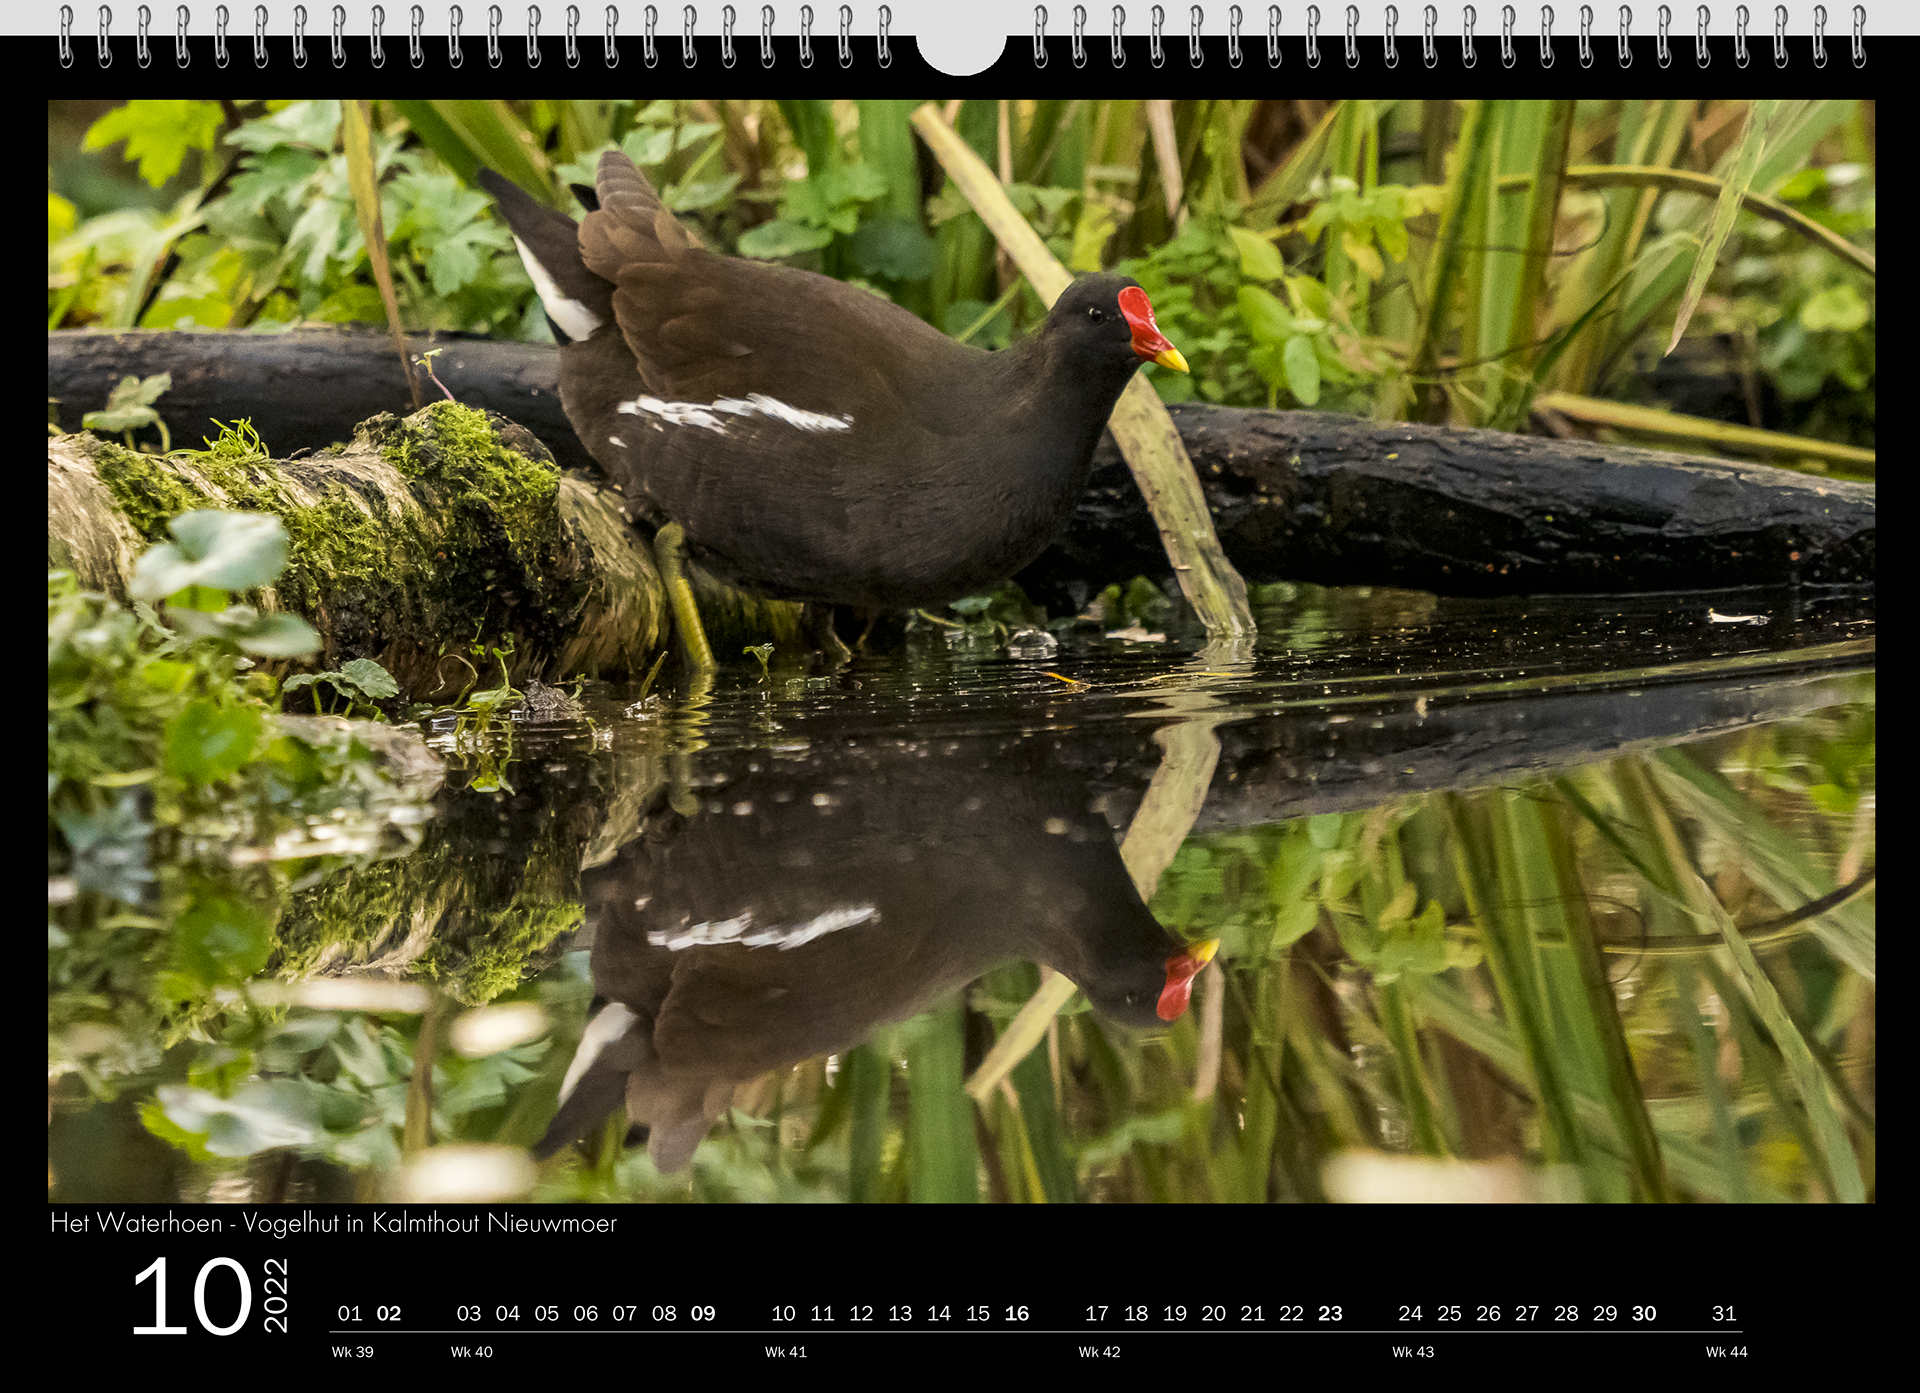This screenshot has width=1920, height=1393.
Task: Click the vertical year label 2022
Action: tap(276, 1295)
